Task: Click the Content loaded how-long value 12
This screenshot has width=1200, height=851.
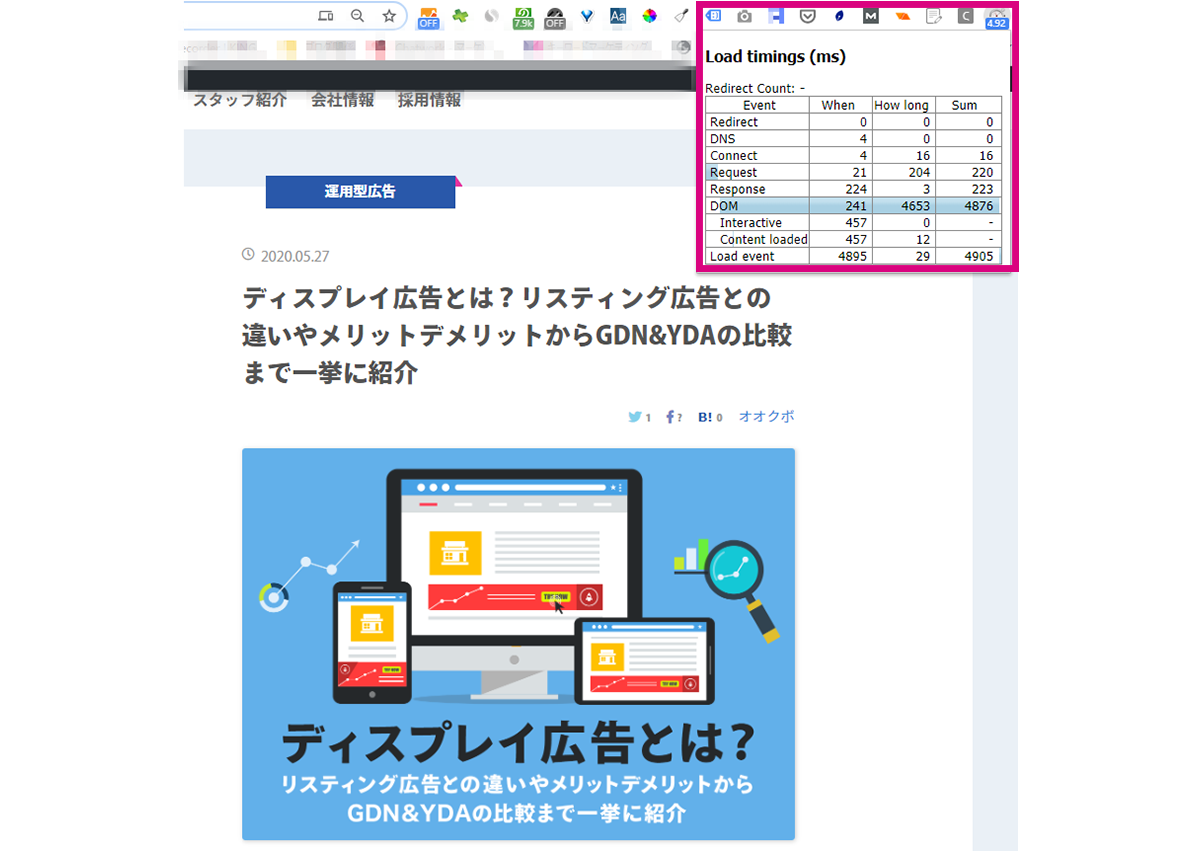Action: pos(923,240)
